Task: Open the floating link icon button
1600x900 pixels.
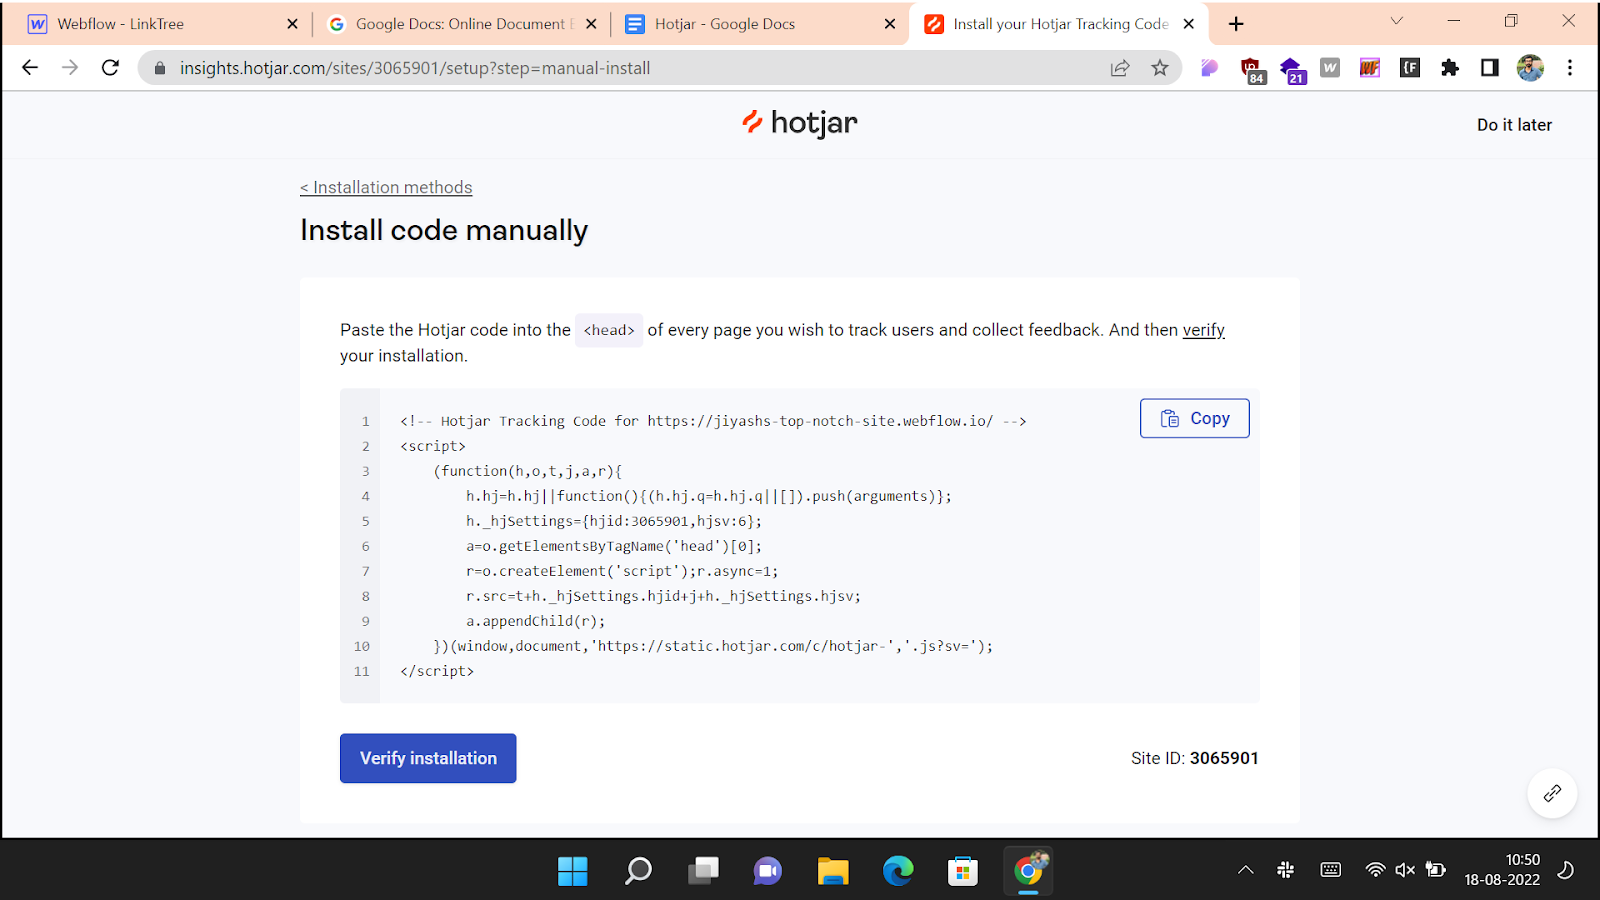Action: (x=1552, y=793)
